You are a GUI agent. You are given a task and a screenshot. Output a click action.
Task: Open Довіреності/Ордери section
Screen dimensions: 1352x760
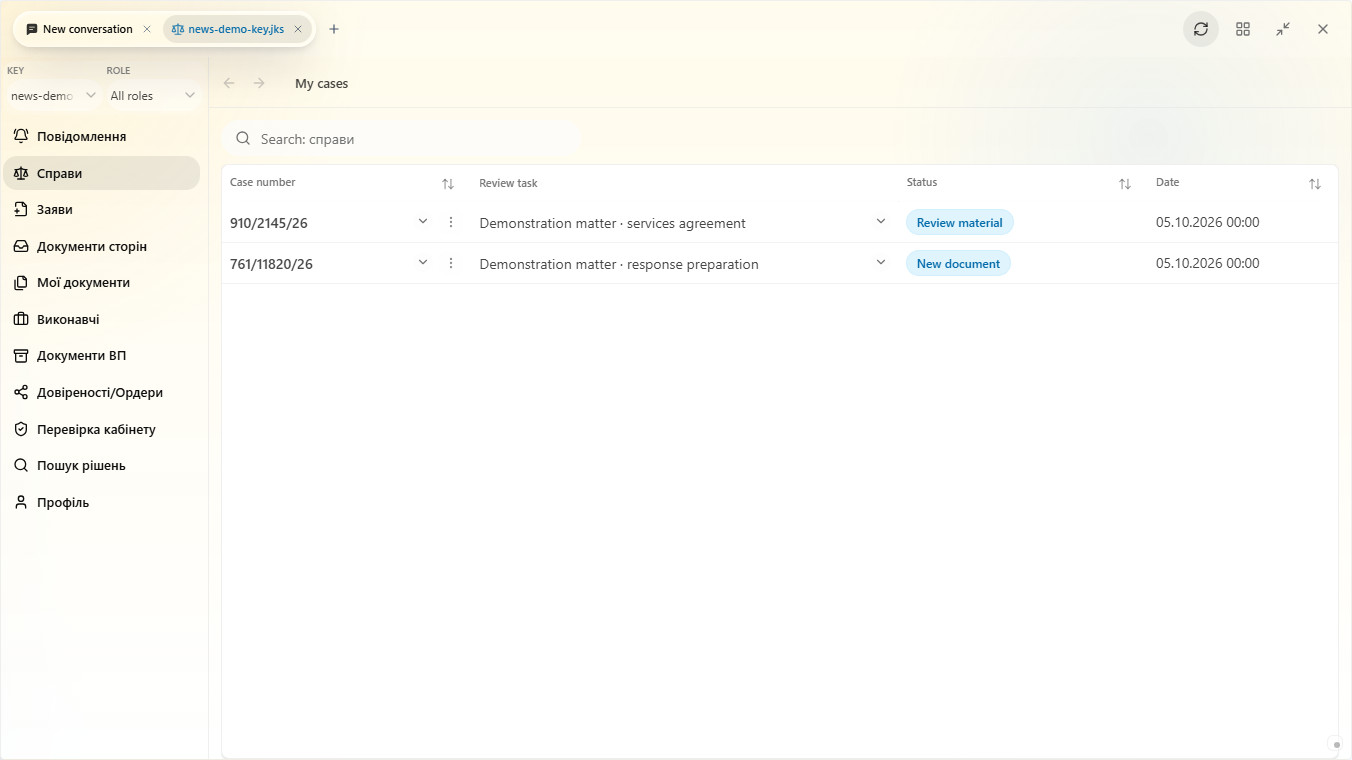(102, 393)
